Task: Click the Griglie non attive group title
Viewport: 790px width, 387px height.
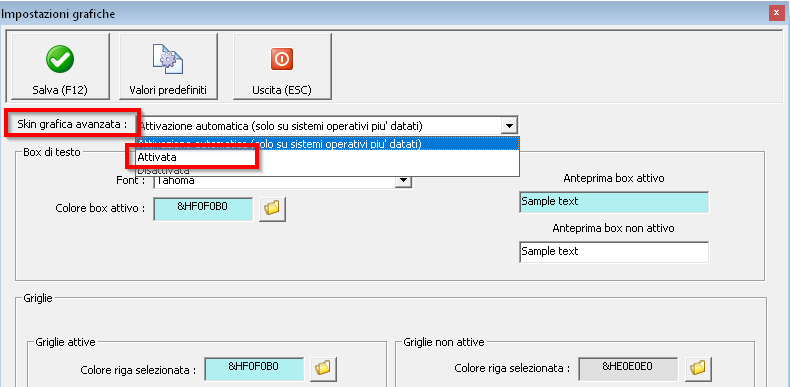Action: tap(444, 342)
